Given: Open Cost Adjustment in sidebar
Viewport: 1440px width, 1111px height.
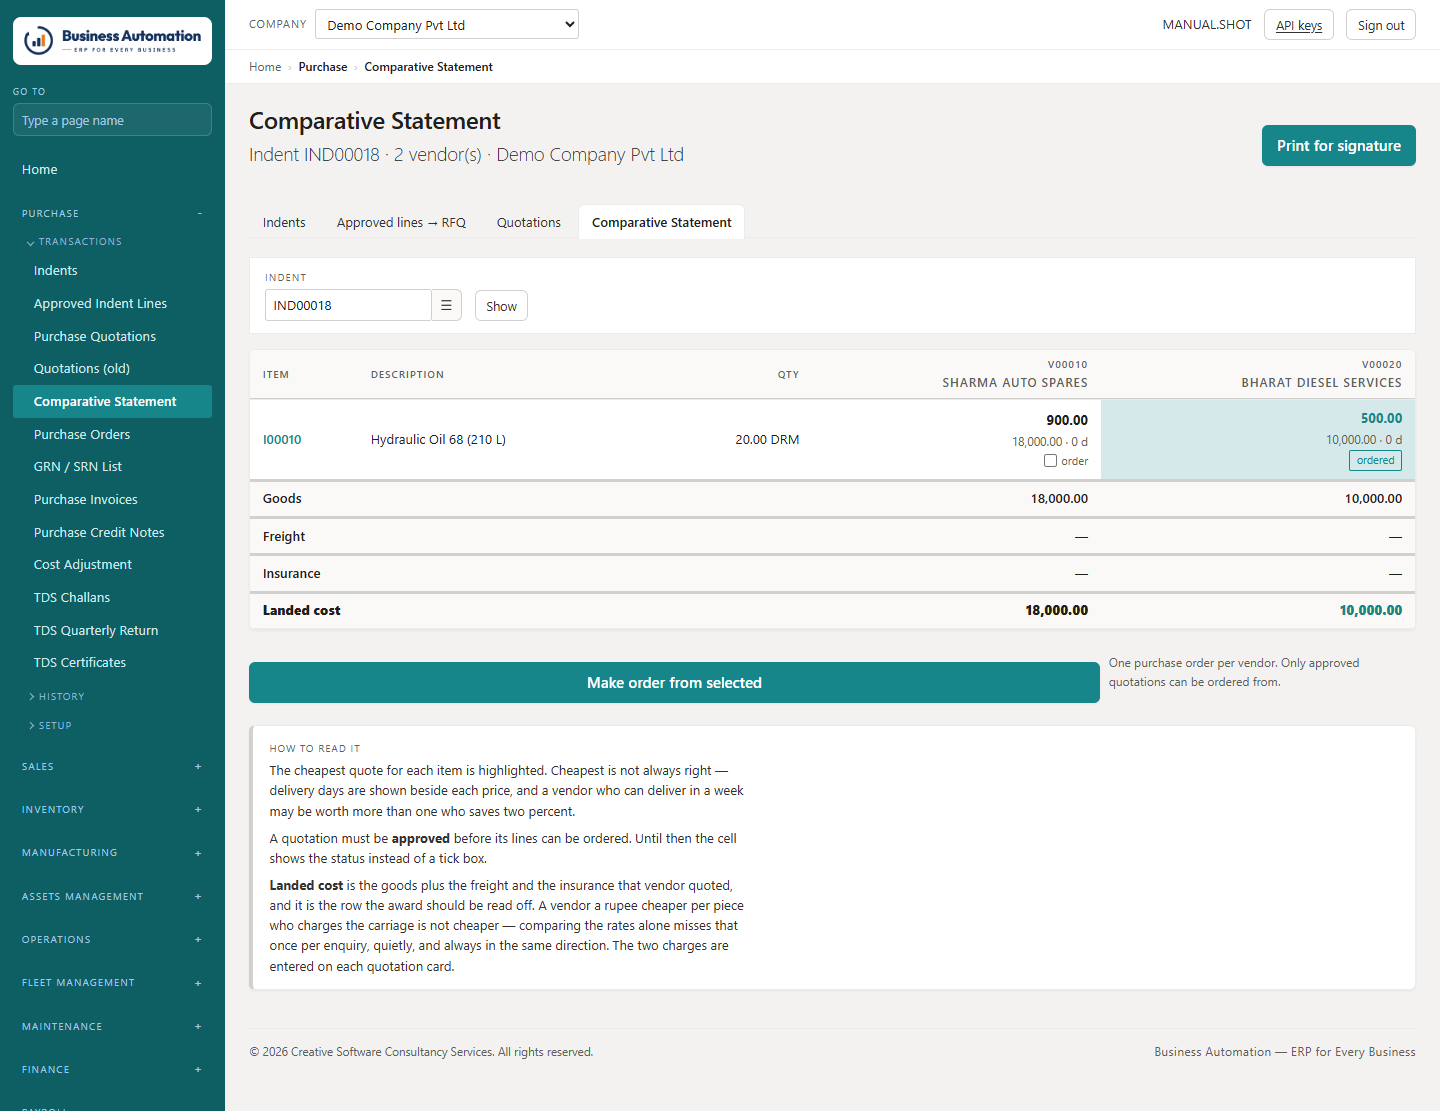Looking at the screenshot, I should pyautogui.click(x=112, y=565).
